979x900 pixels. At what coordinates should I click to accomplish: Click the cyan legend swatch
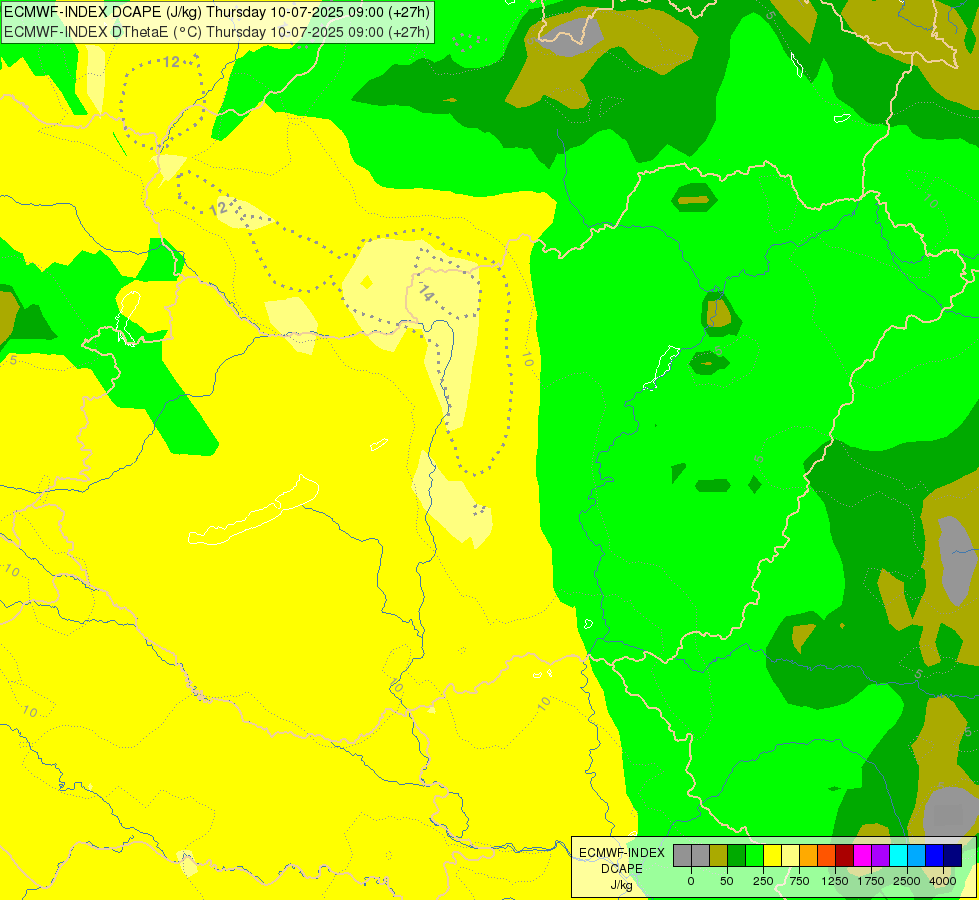click(x=898, y=855)
